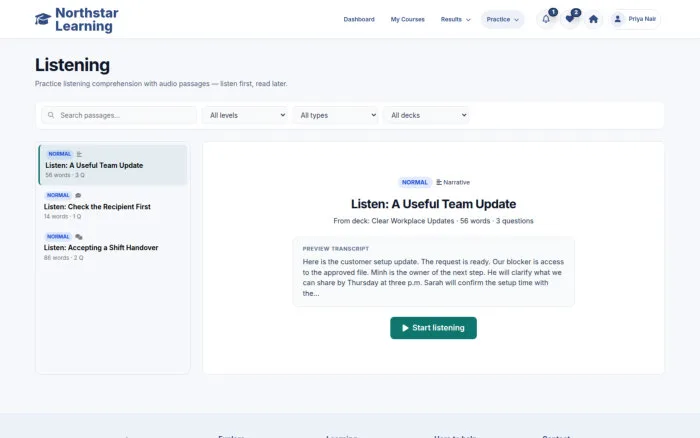Screen dimensions: 700x438
Task: Go to home via house icon
Action: (x=593, y=19)
